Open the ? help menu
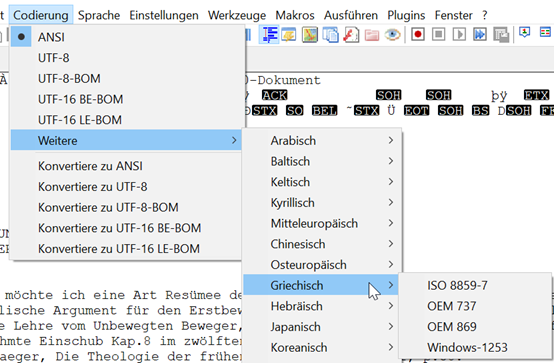 pos(484,15)
